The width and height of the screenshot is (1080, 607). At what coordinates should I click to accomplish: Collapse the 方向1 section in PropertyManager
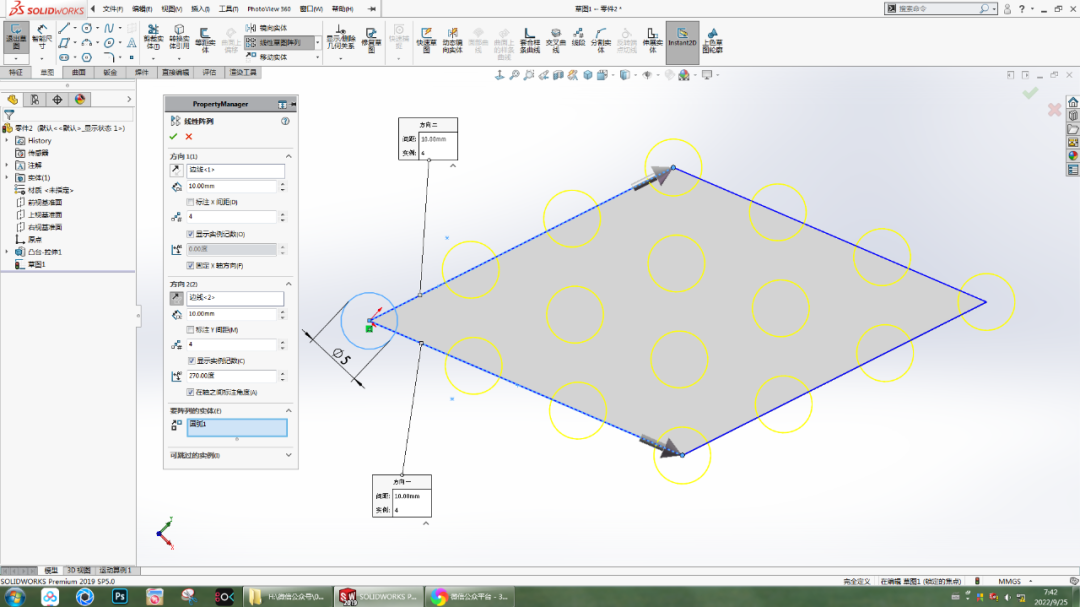[x=288, y=154]
